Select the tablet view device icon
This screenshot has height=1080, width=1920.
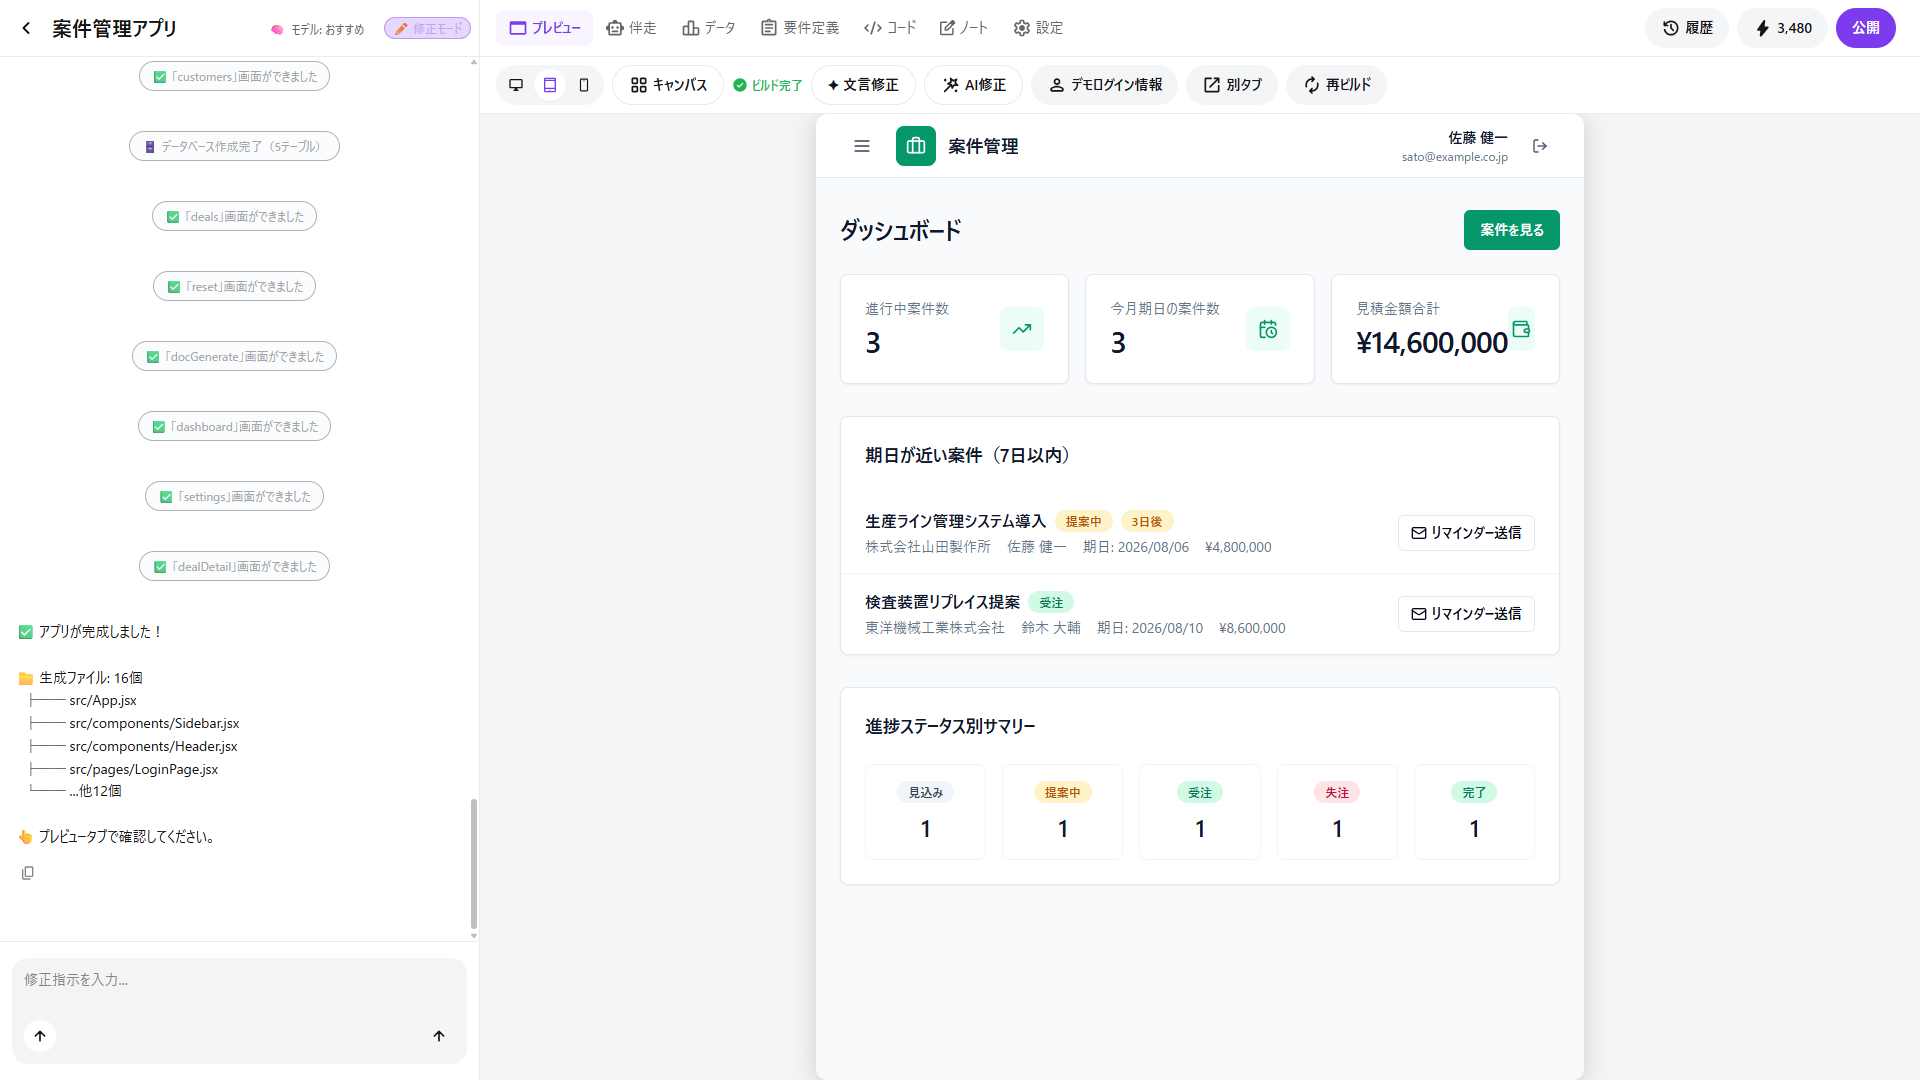[550, 85]
